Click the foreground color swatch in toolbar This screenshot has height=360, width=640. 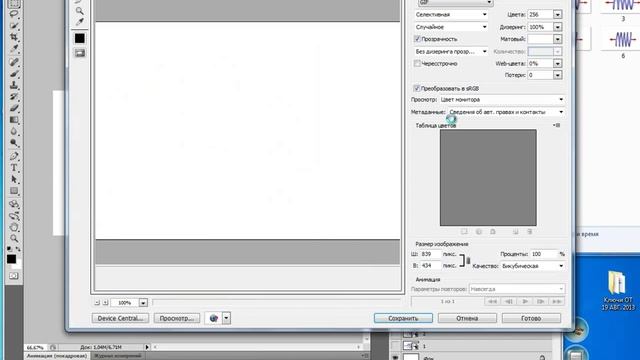coord(11,259)
